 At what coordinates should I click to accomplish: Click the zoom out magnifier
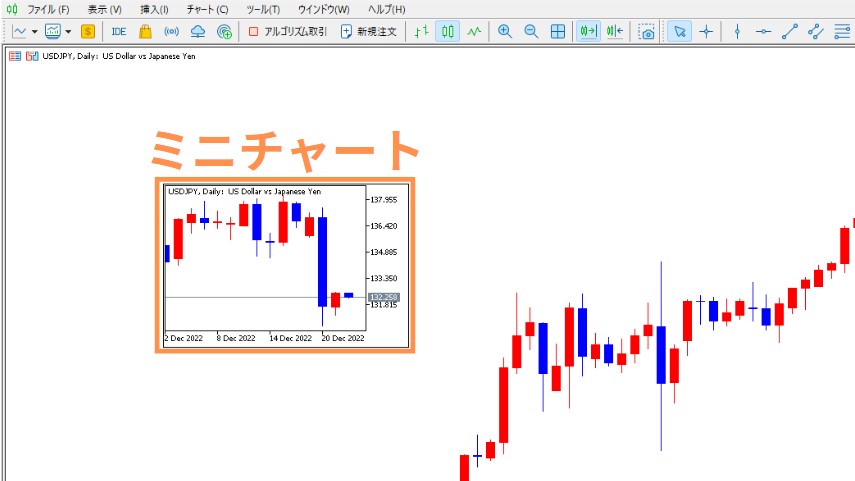tap(531, 32)
